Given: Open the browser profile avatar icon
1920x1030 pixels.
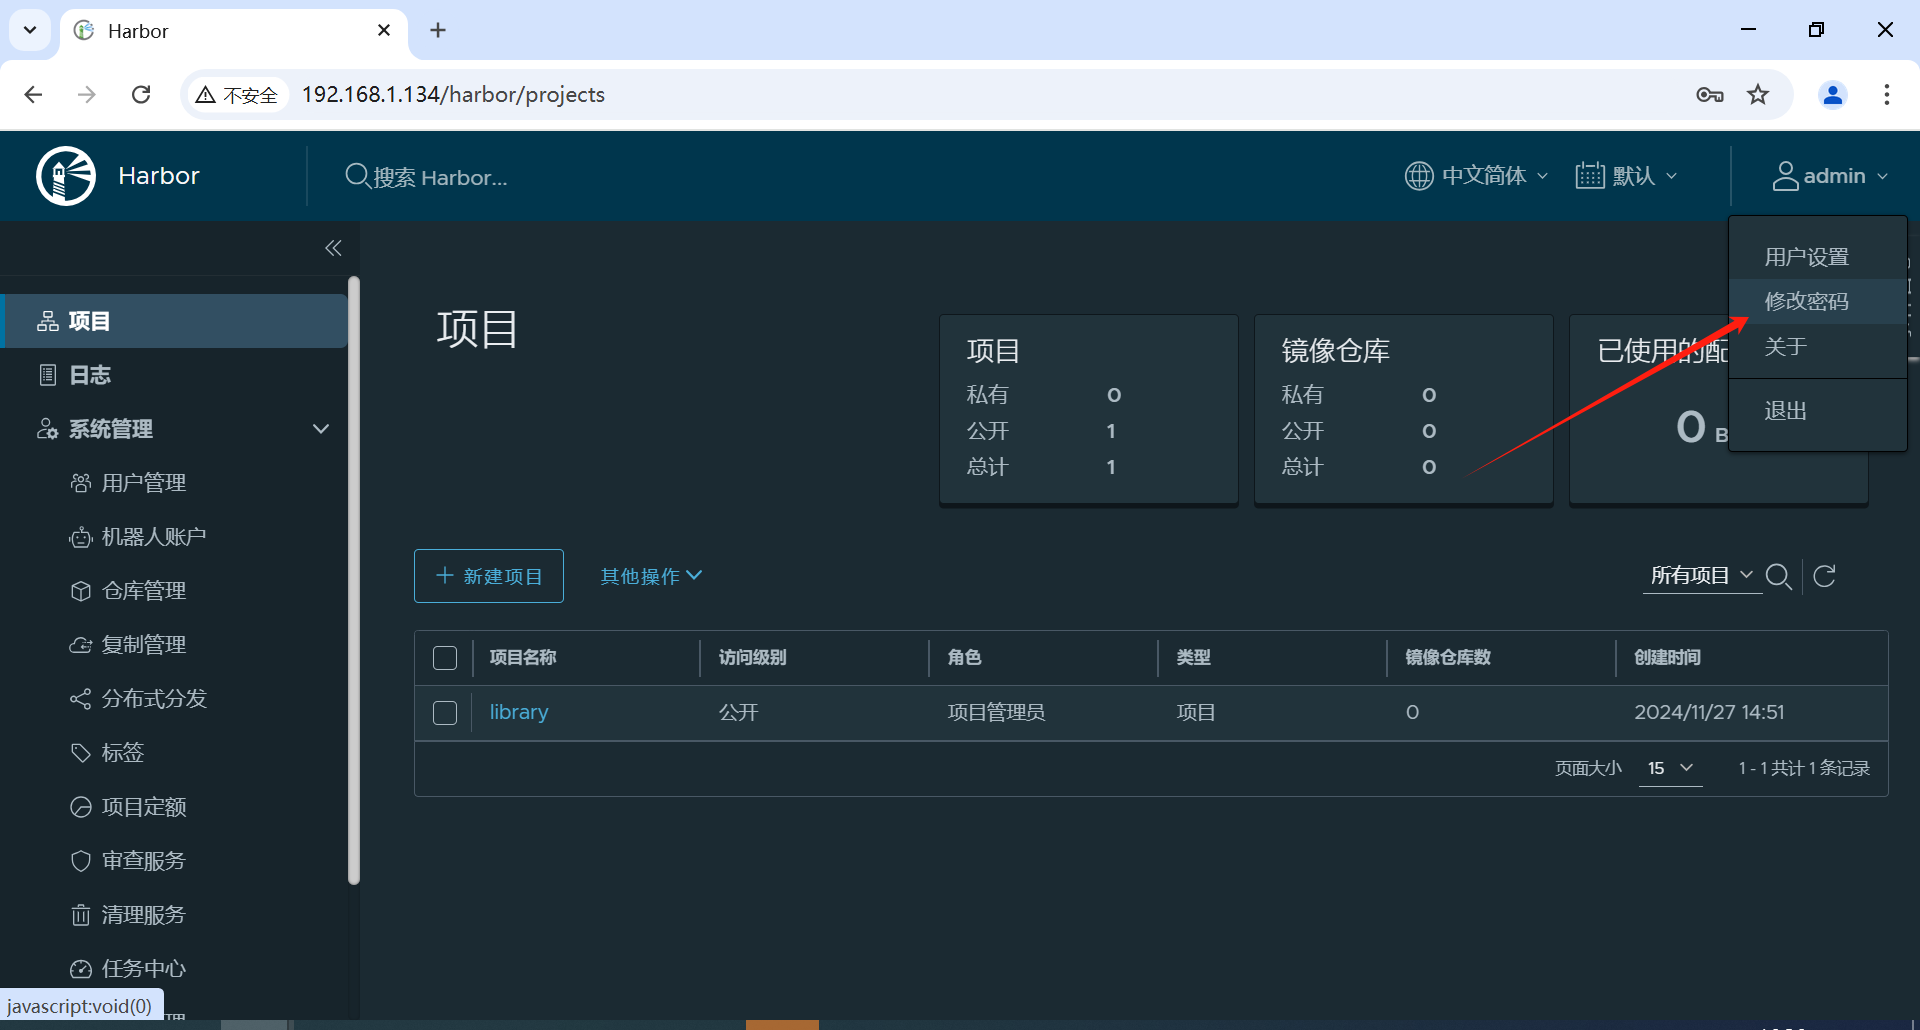Looking at the screenshot, I should tap(1833, 94).
